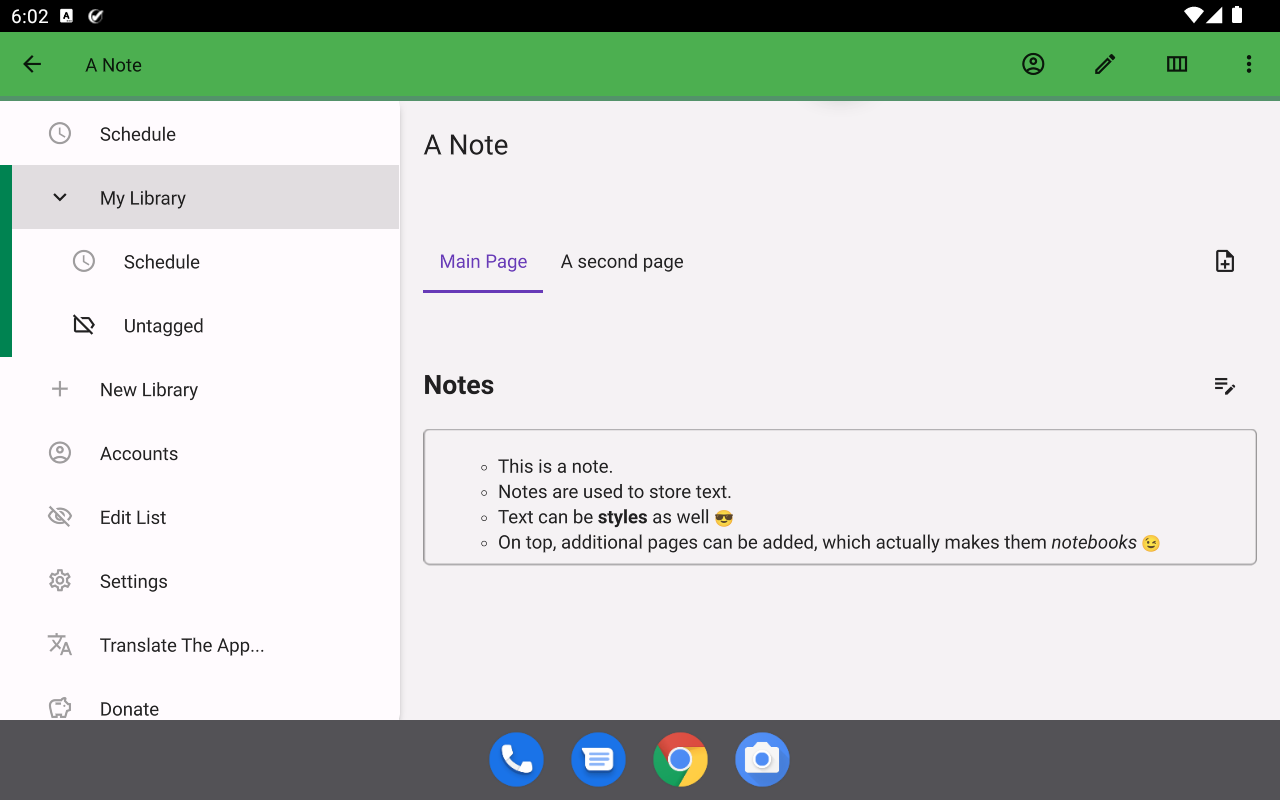
Task: Switch to the Main Page tab
Action: tap(483, 262)
